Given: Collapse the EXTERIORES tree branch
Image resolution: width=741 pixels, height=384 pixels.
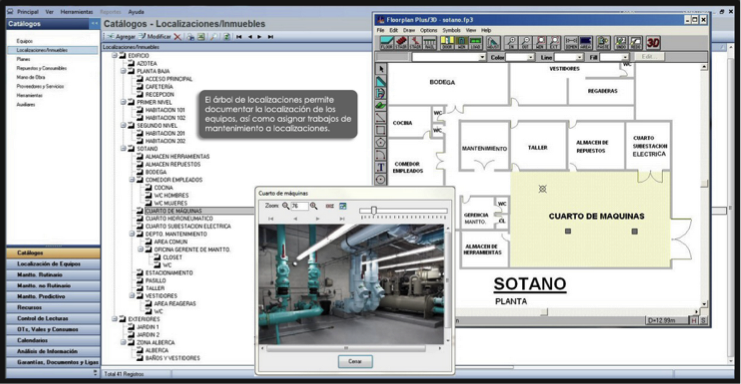Looking at the screenshot, I should click(x=115, y=319).
